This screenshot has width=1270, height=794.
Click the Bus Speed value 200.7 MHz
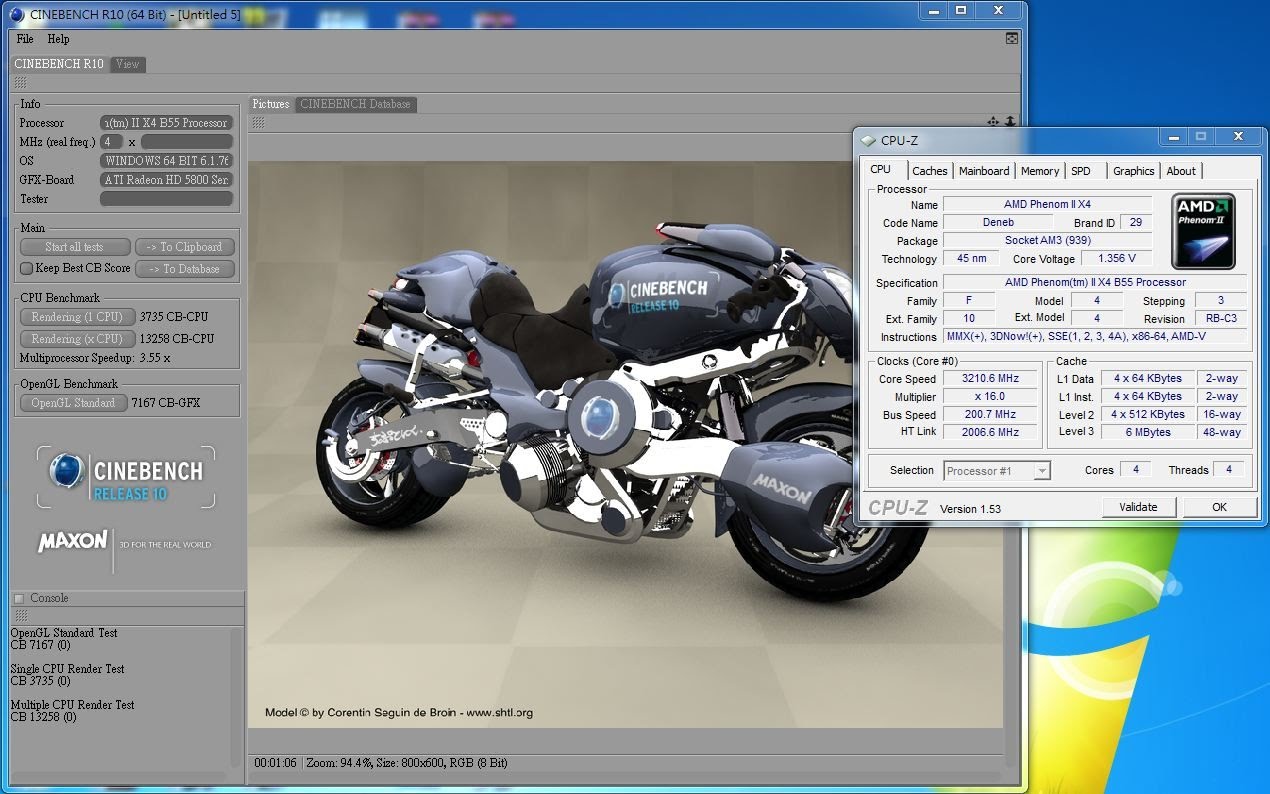(991, 415)
